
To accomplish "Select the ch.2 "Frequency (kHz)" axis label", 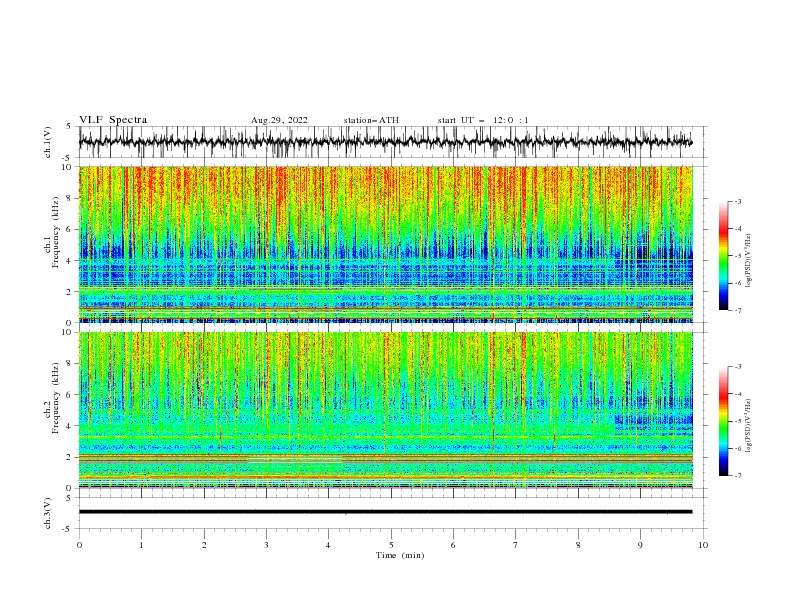I will pyautogui.click(x=56, y=397).
